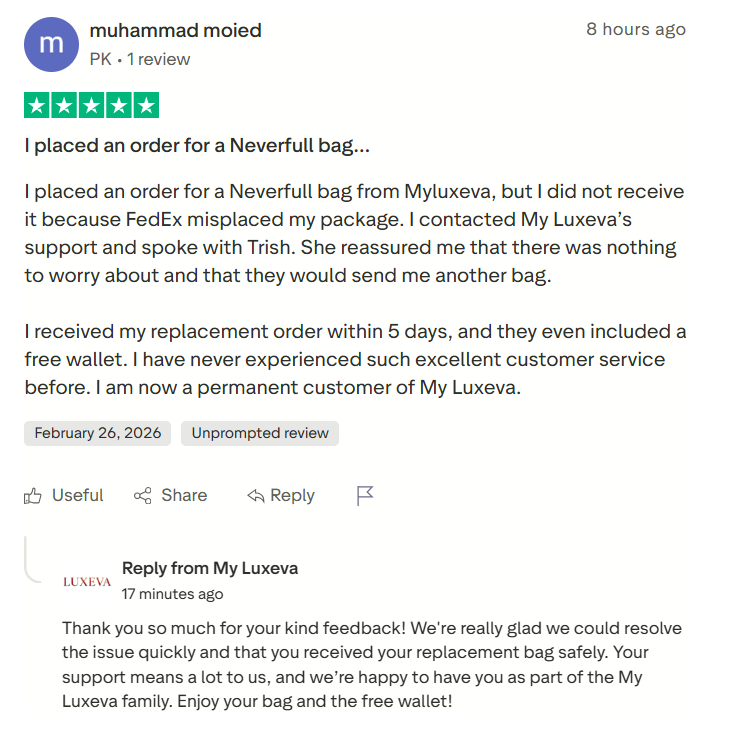Click the middle green rating star

pyautogui.click(x=92, y=106)
